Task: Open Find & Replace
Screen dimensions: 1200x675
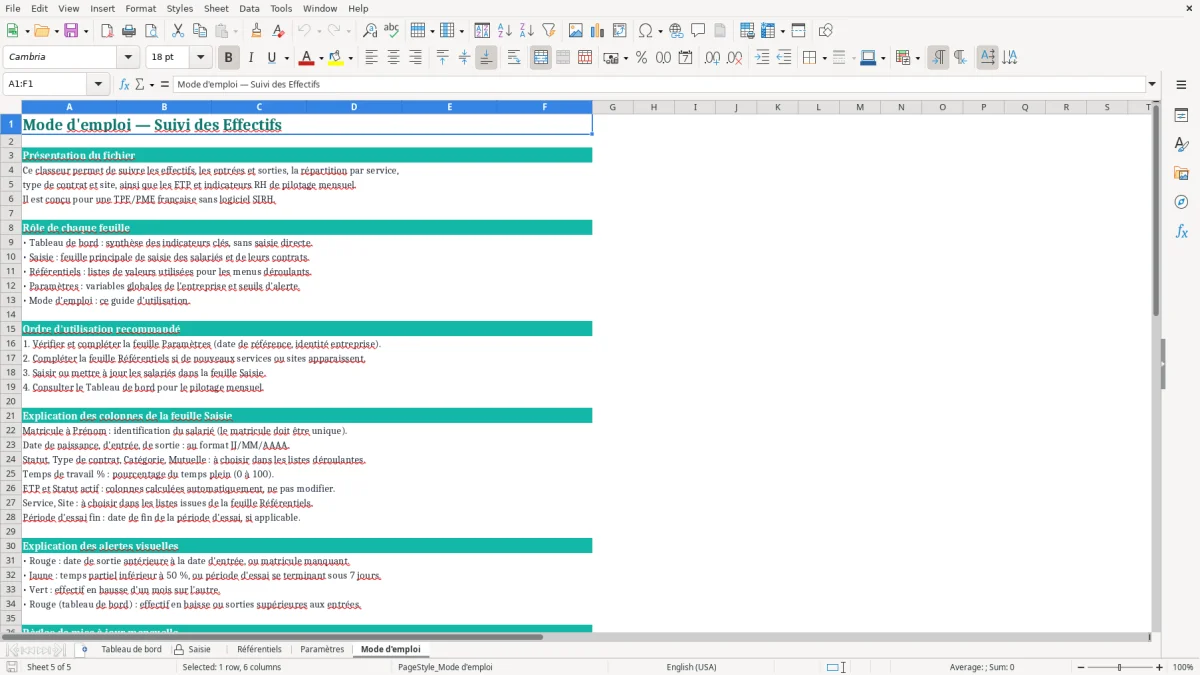Action: tap(370, 31)
